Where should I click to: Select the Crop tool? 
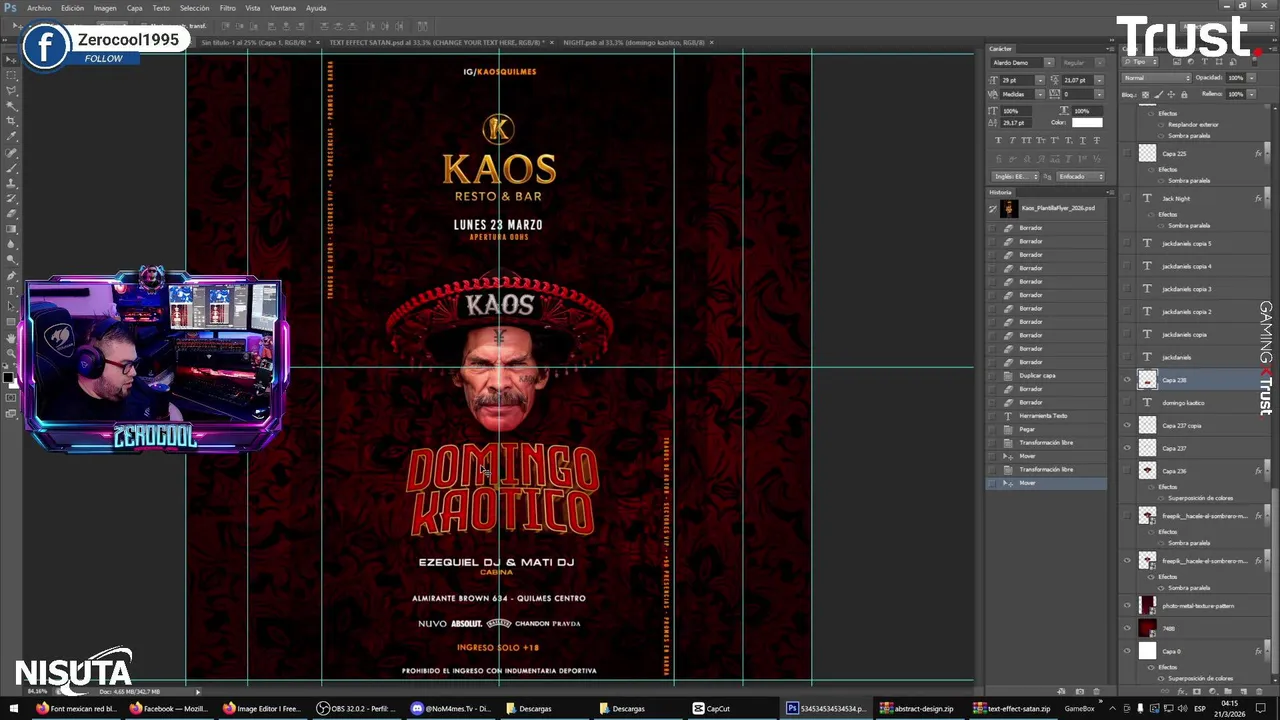click(11, 121)
